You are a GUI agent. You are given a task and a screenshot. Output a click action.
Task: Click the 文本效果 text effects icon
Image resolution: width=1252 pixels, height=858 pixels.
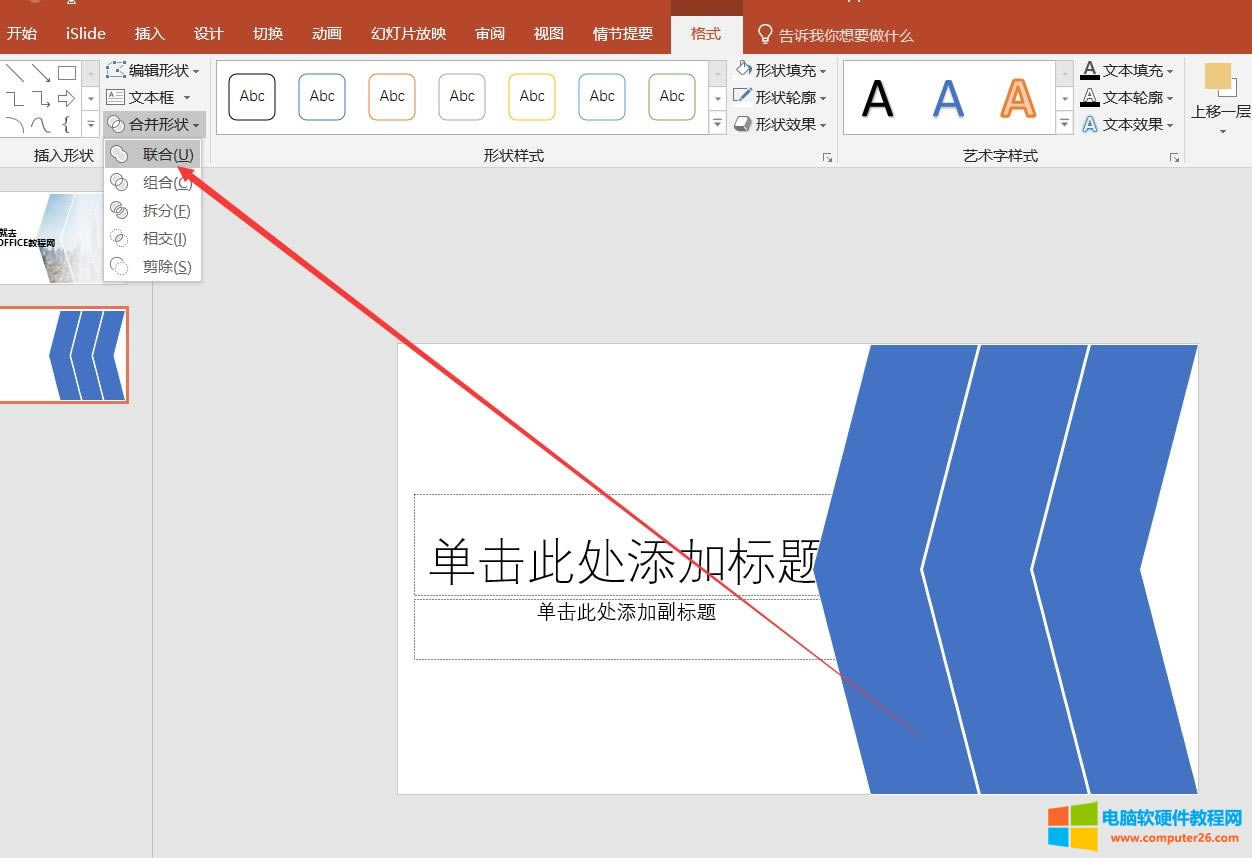(x=1089, y=124)
